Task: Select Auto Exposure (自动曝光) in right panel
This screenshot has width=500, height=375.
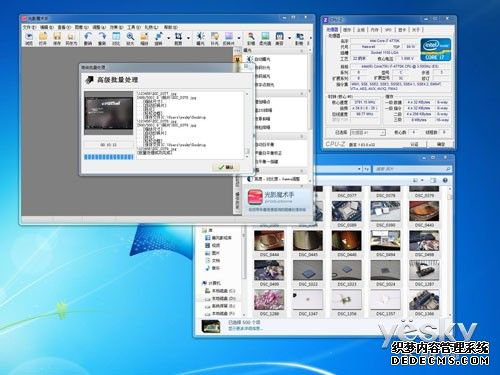Action: tap(262, 59)
